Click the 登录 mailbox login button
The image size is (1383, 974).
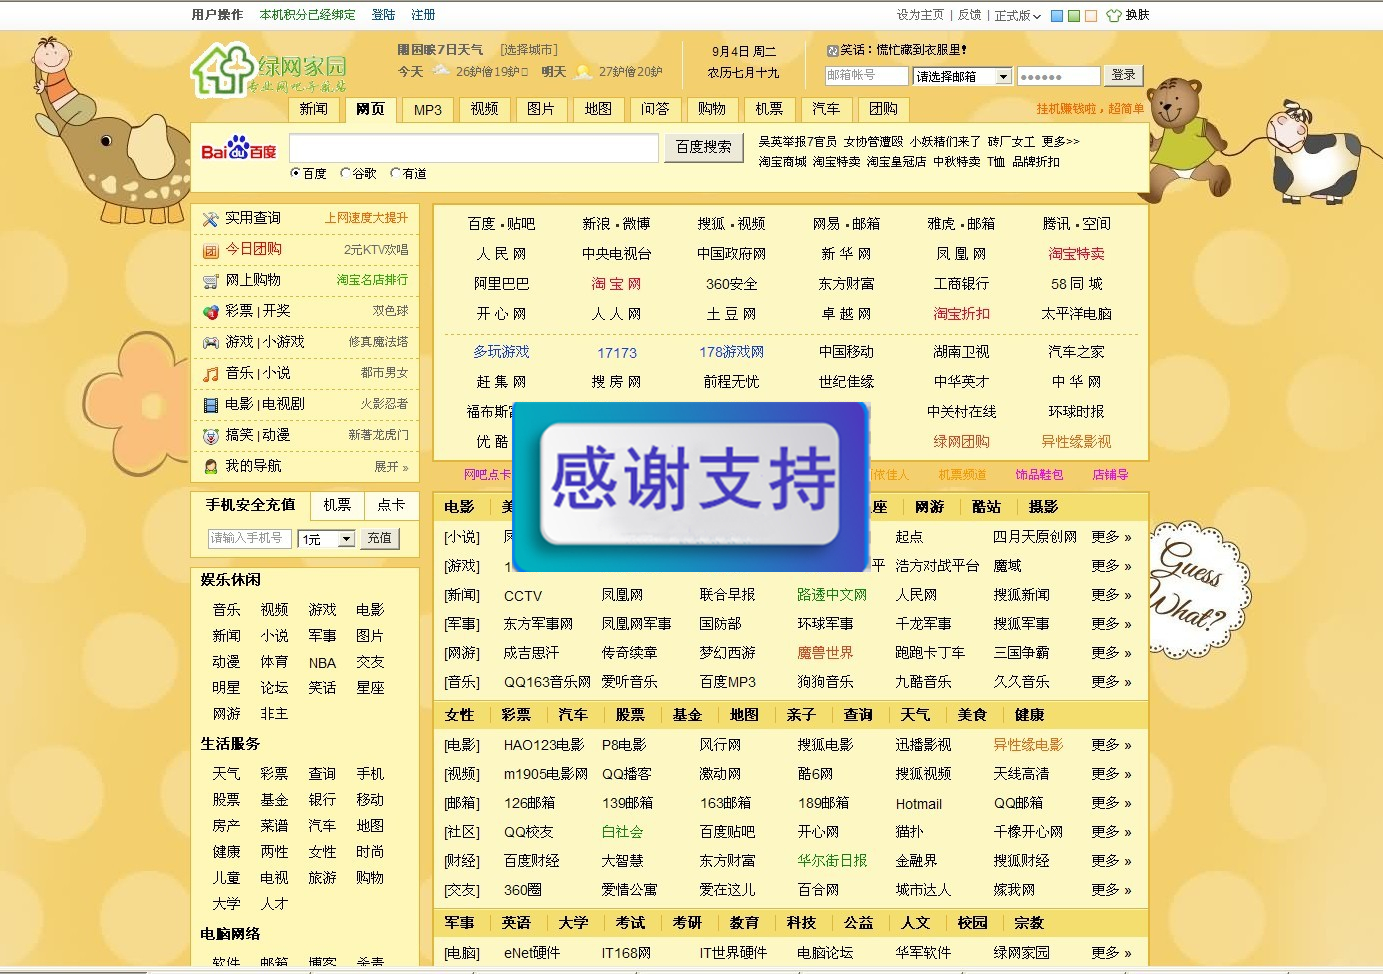1124,75
